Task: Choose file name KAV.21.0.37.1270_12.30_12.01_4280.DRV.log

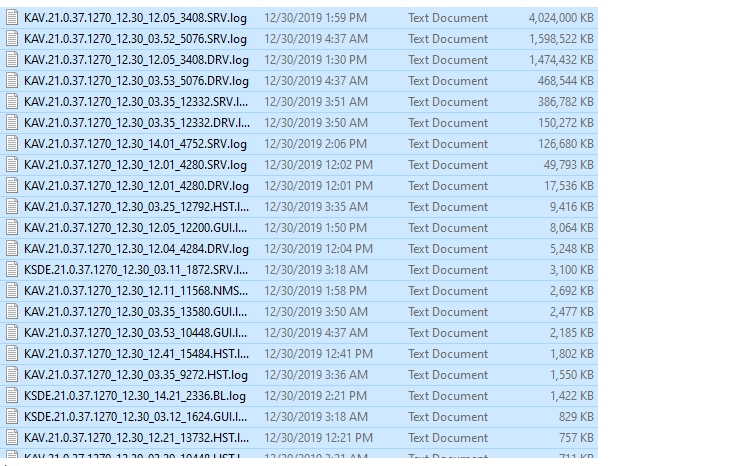Action: tap(136, 186)
